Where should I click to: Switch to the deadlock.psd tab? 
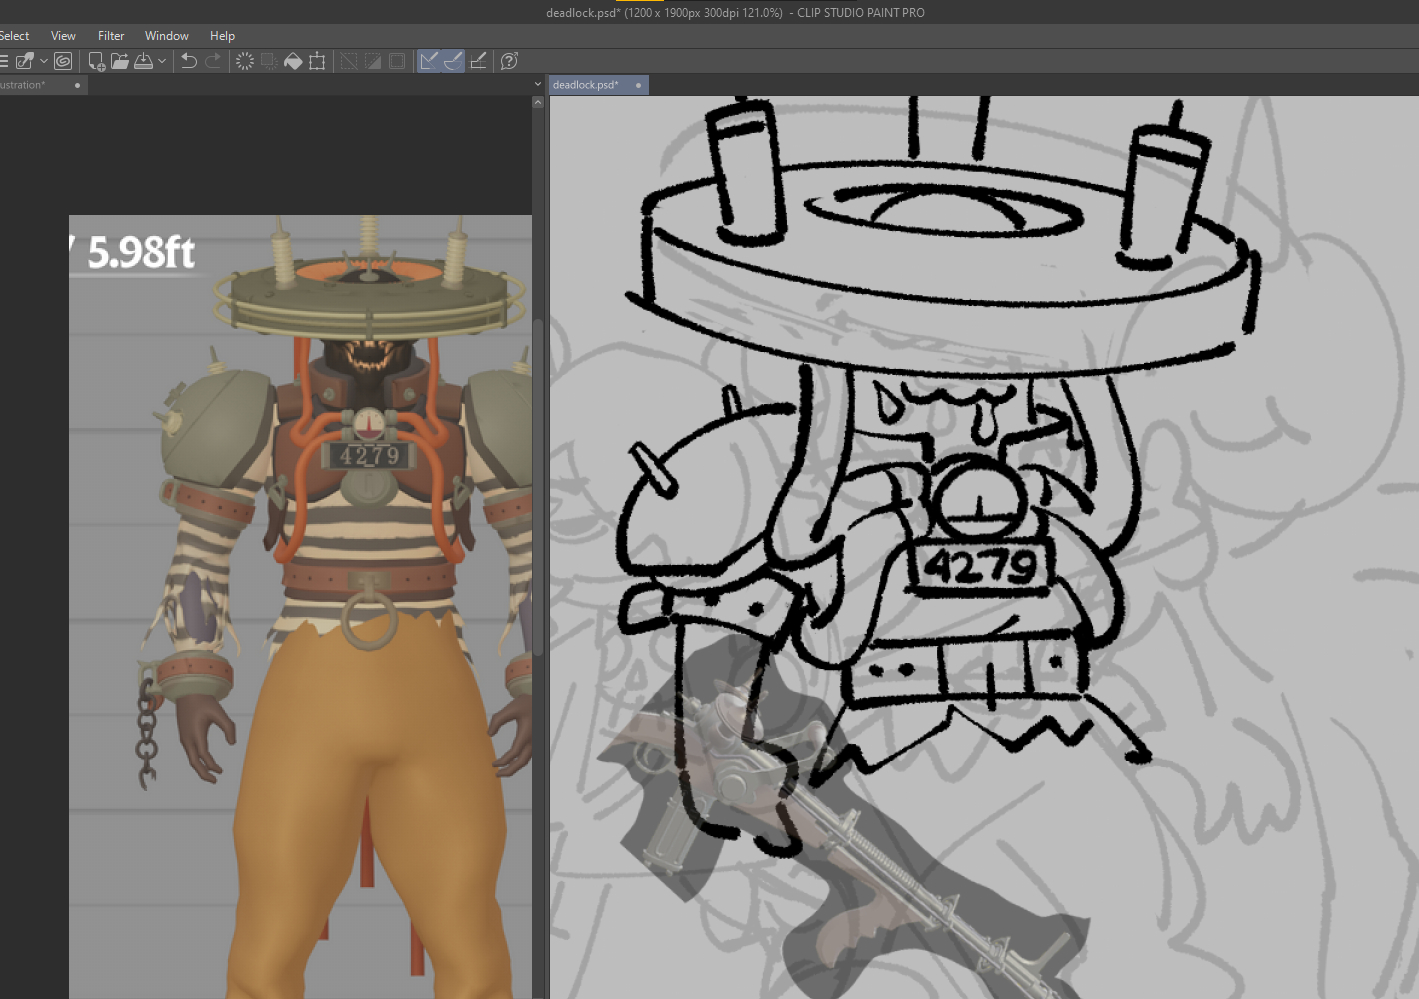click(x=586, y=85)
